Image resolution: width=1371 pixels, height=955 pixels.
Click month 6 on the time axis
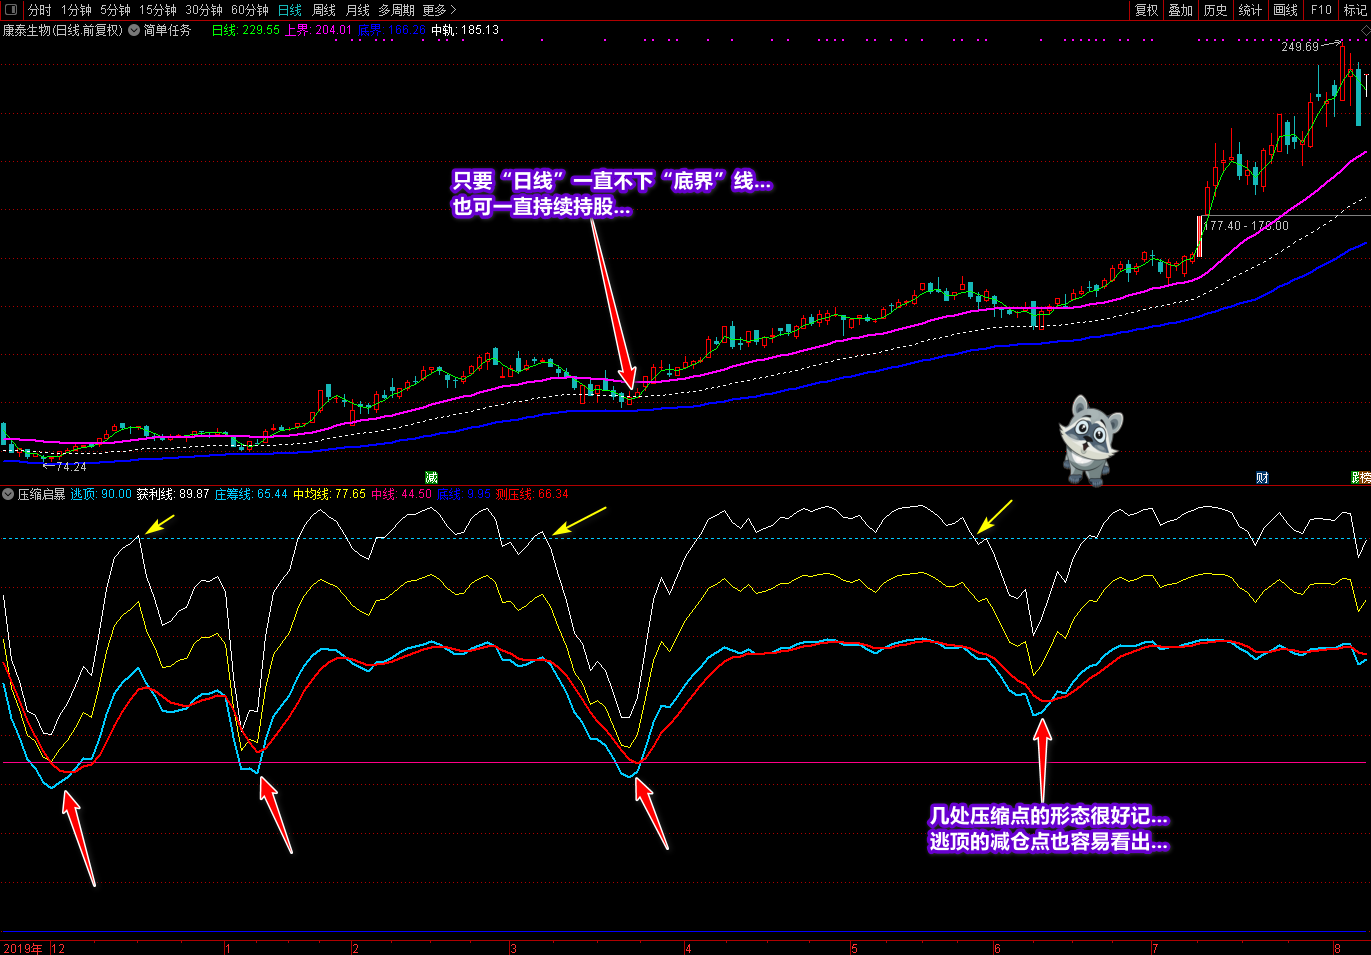coord(997,948)
